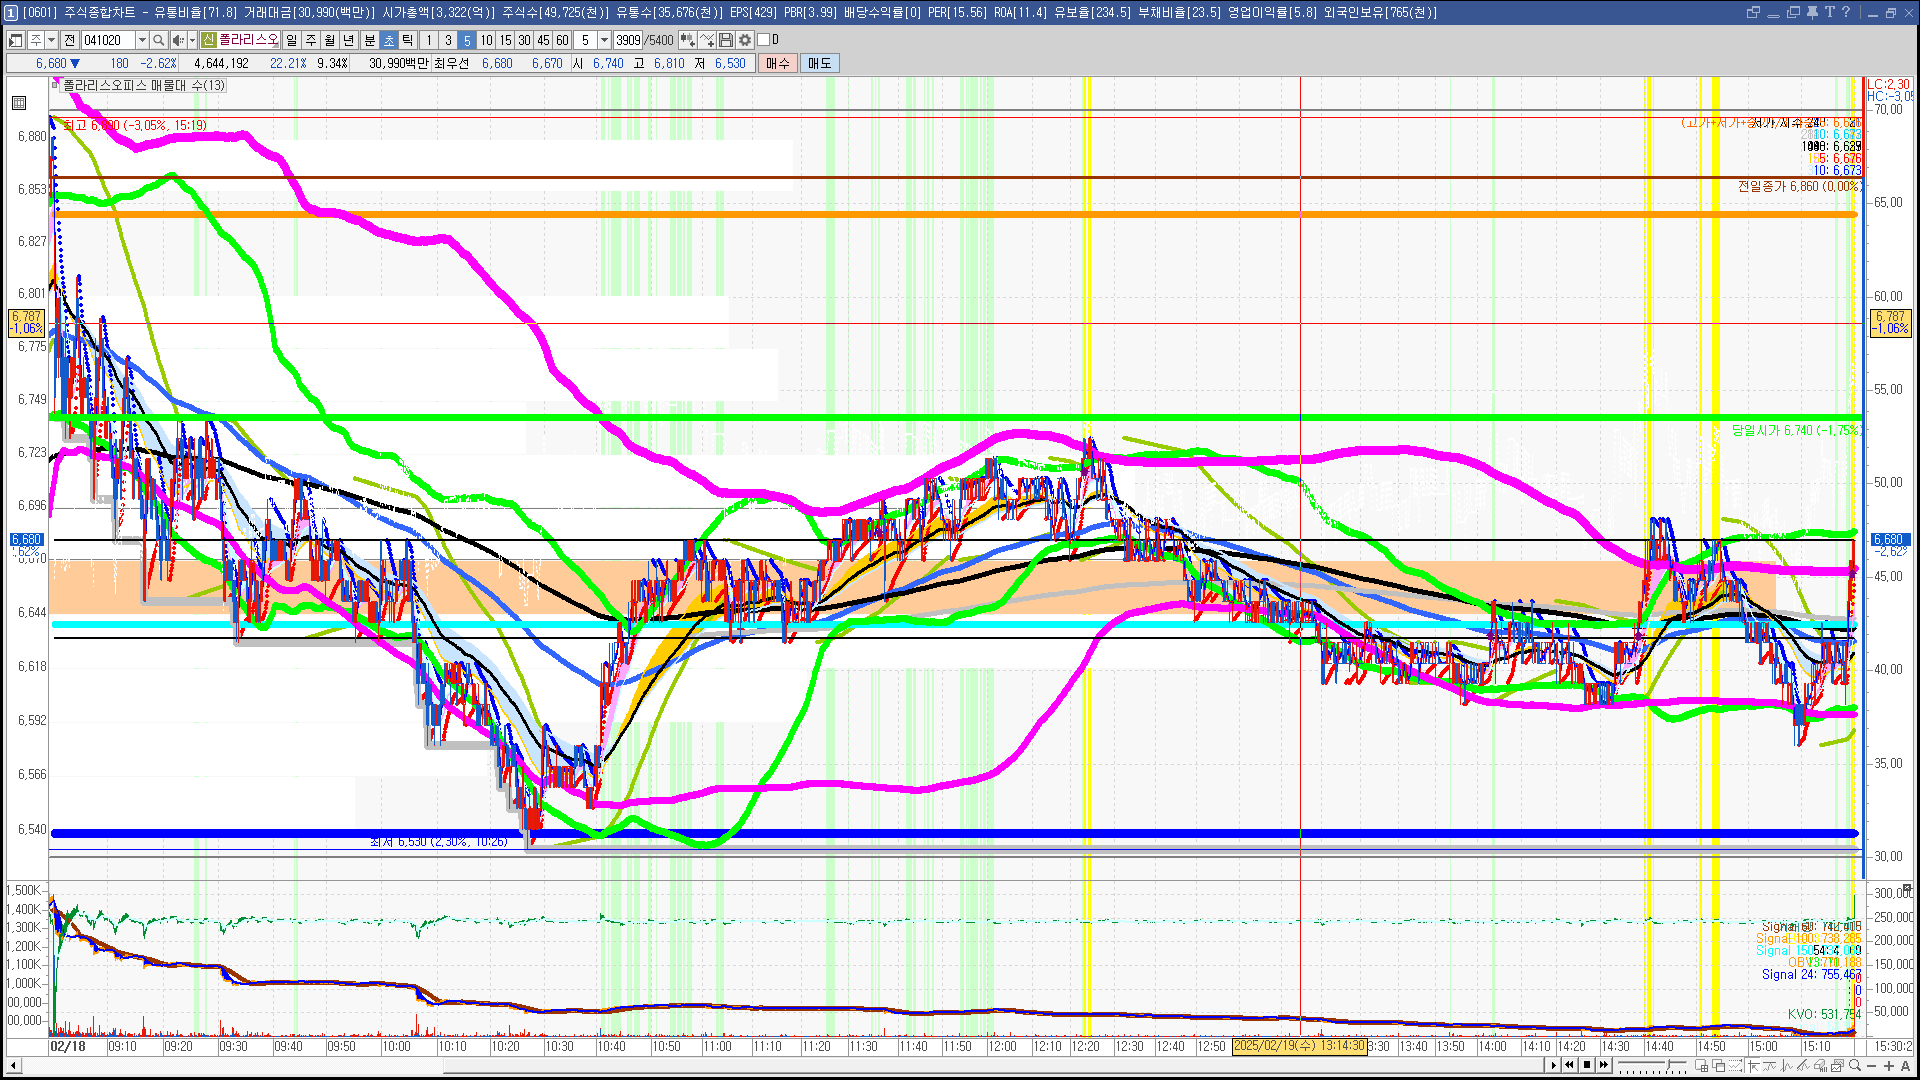
Task: Select the 분 (minute) period toggle
Action: (x=369, y=40)
